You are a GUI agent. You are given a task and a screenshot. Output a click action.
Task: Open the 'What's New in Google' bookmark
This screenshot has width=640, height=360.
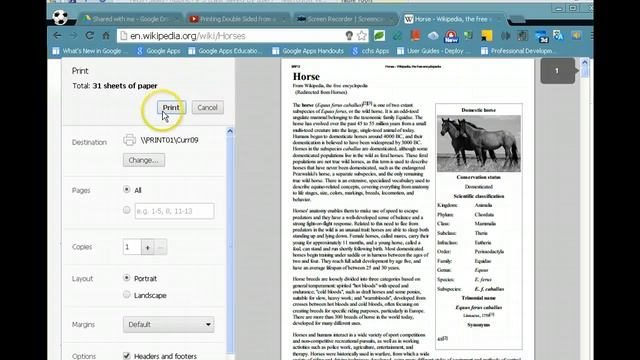tap(90, 51)
